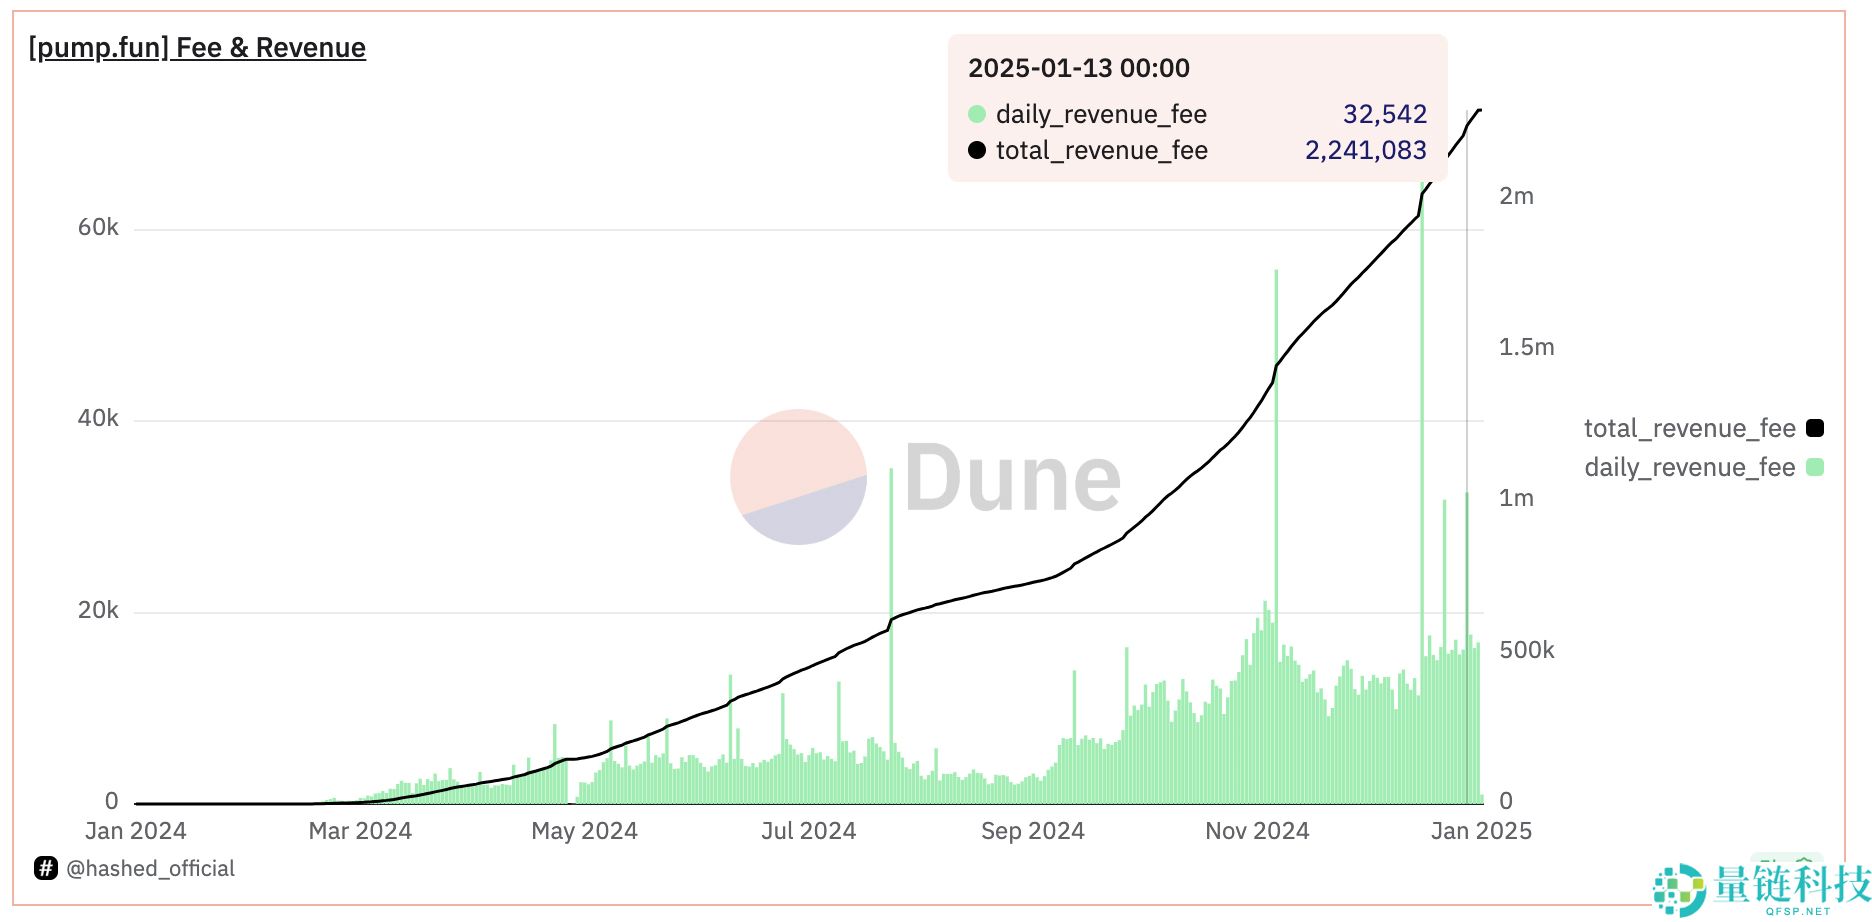Toggle total_revenue_fee series via legend label

tap(1689, 428)
